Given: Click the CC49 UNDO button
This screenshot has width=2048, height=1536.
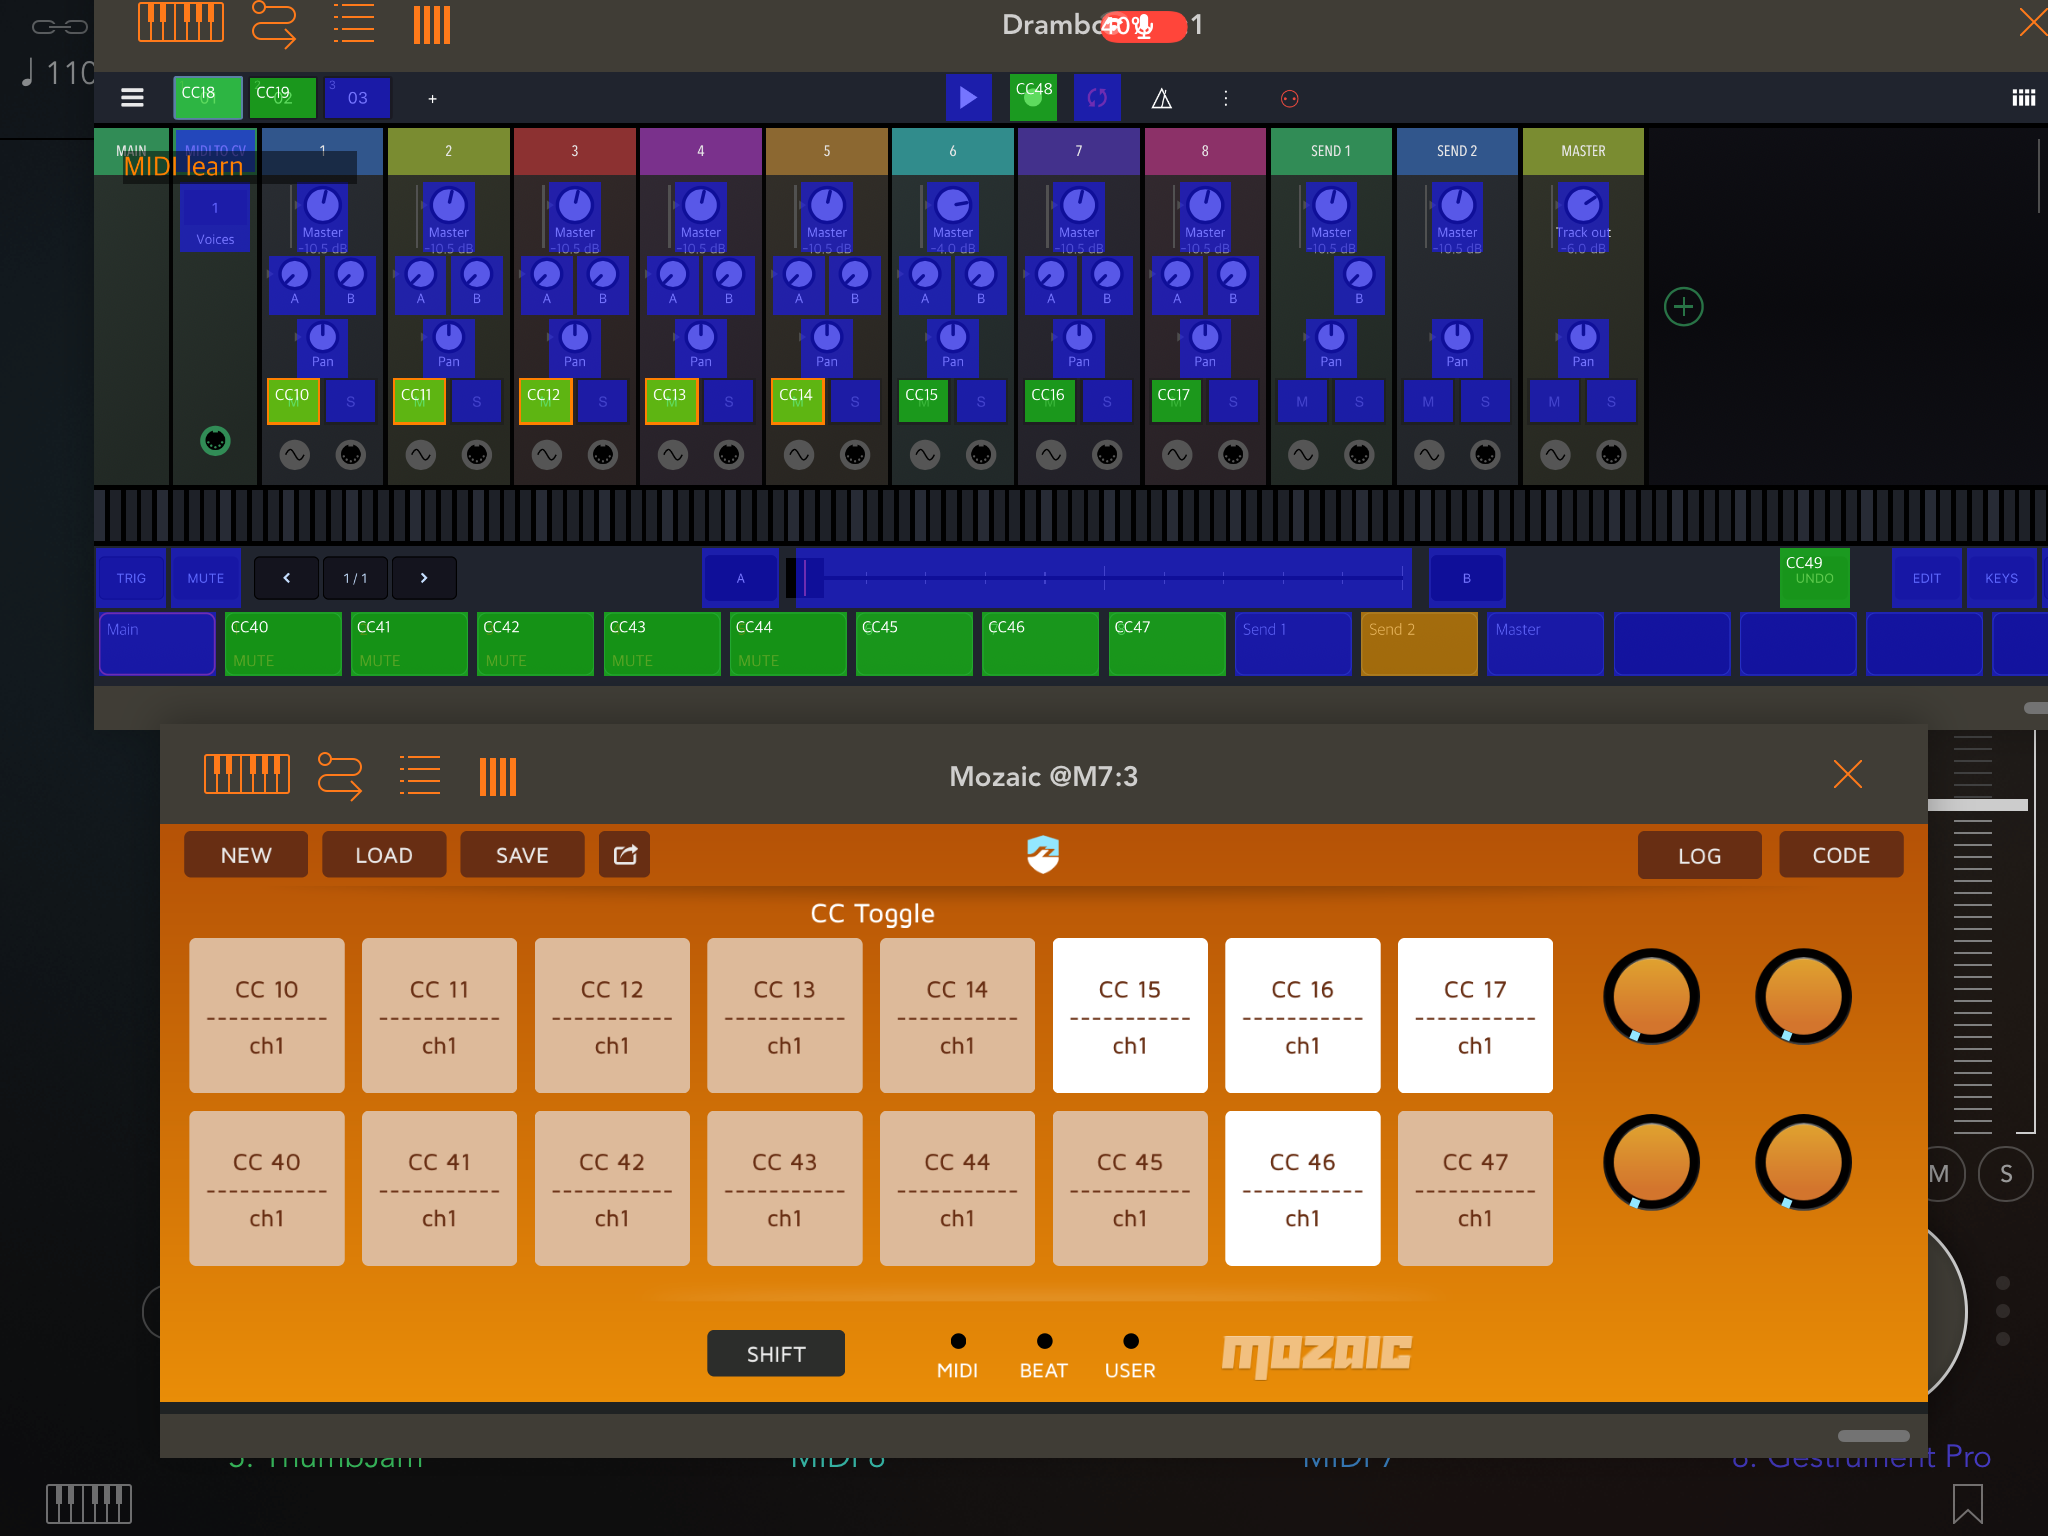Looking at the screenshot, I should tap(1814, 578).
